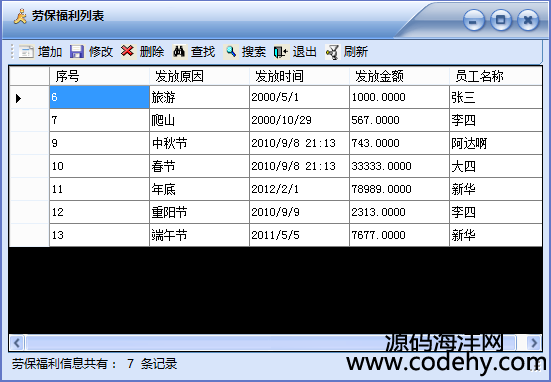Select employee name cell 阿达啊
The image size is (551, 382).
click(496, 143)
